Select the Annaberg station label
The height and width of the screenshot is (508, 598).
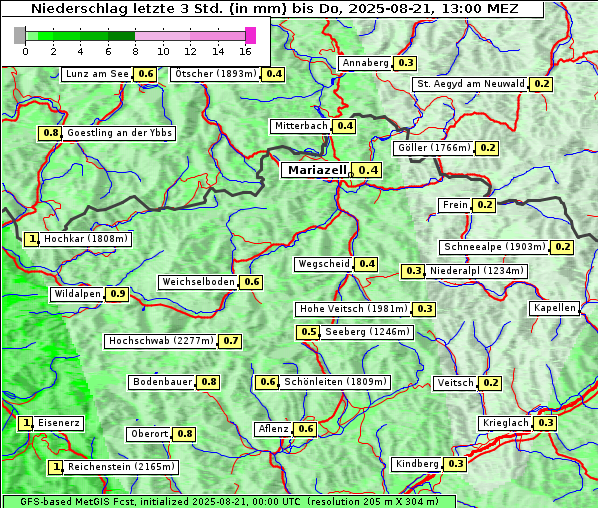coord(365,63)
